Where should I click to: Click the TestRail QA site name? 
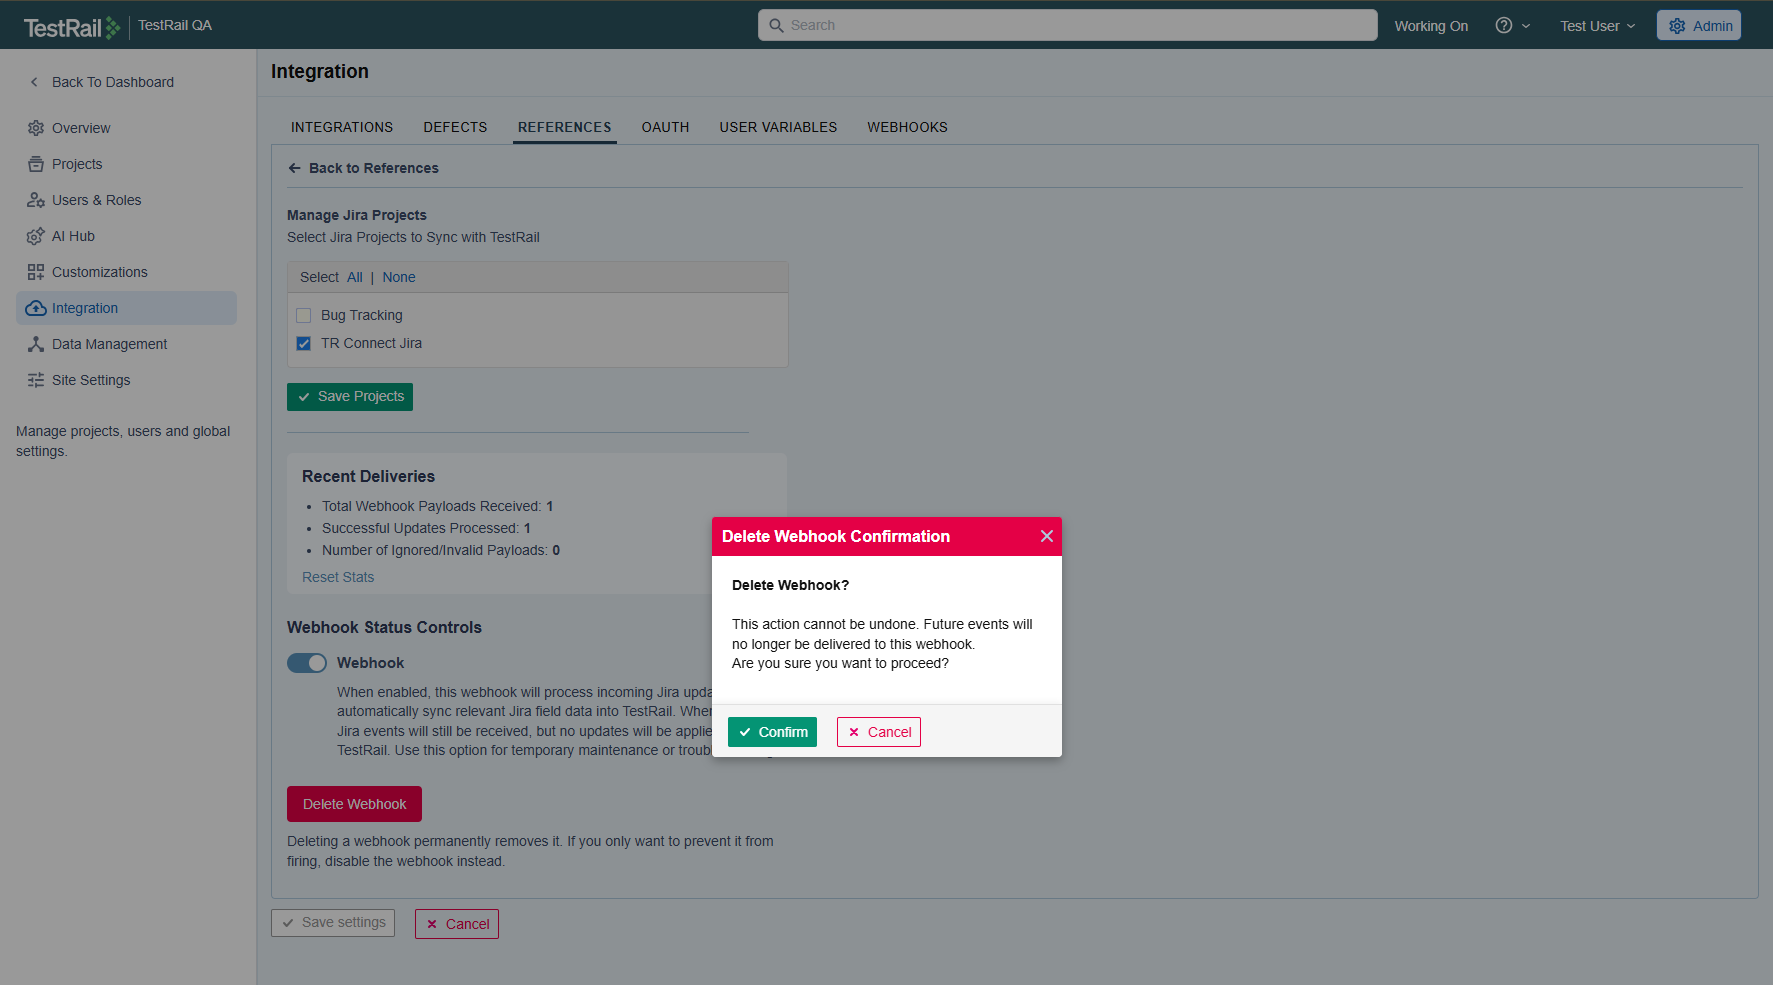[x=175, y=25]
